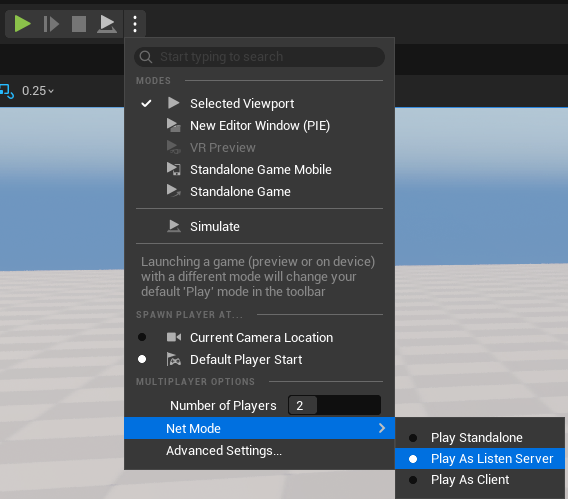Click the VR Preview headset icon

pos(174,147)
